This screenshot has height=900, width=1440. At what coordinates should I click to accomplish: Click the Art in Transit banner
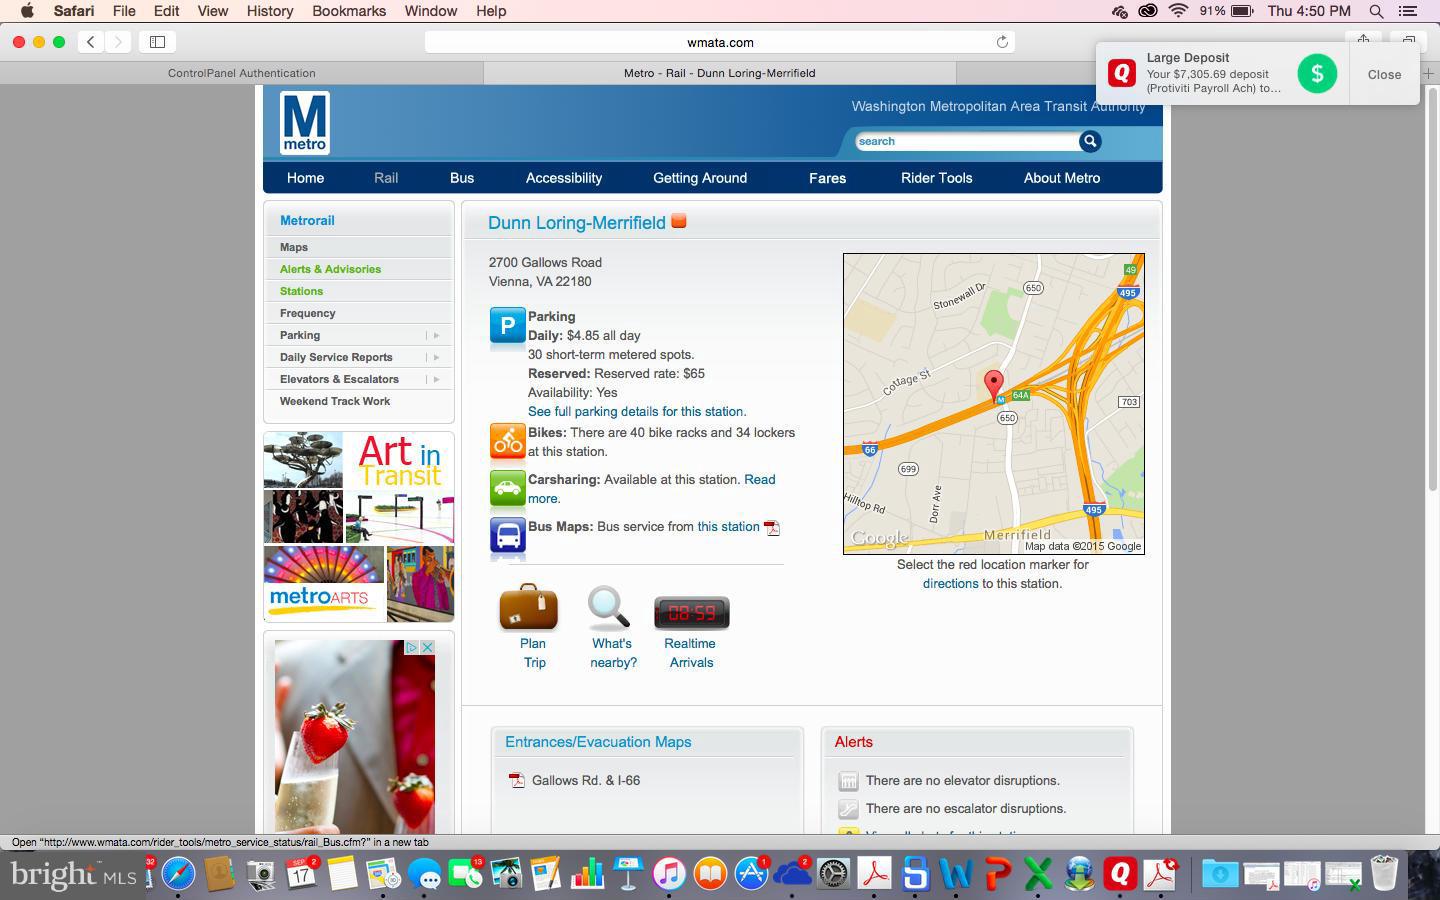(x=359, y=527)
